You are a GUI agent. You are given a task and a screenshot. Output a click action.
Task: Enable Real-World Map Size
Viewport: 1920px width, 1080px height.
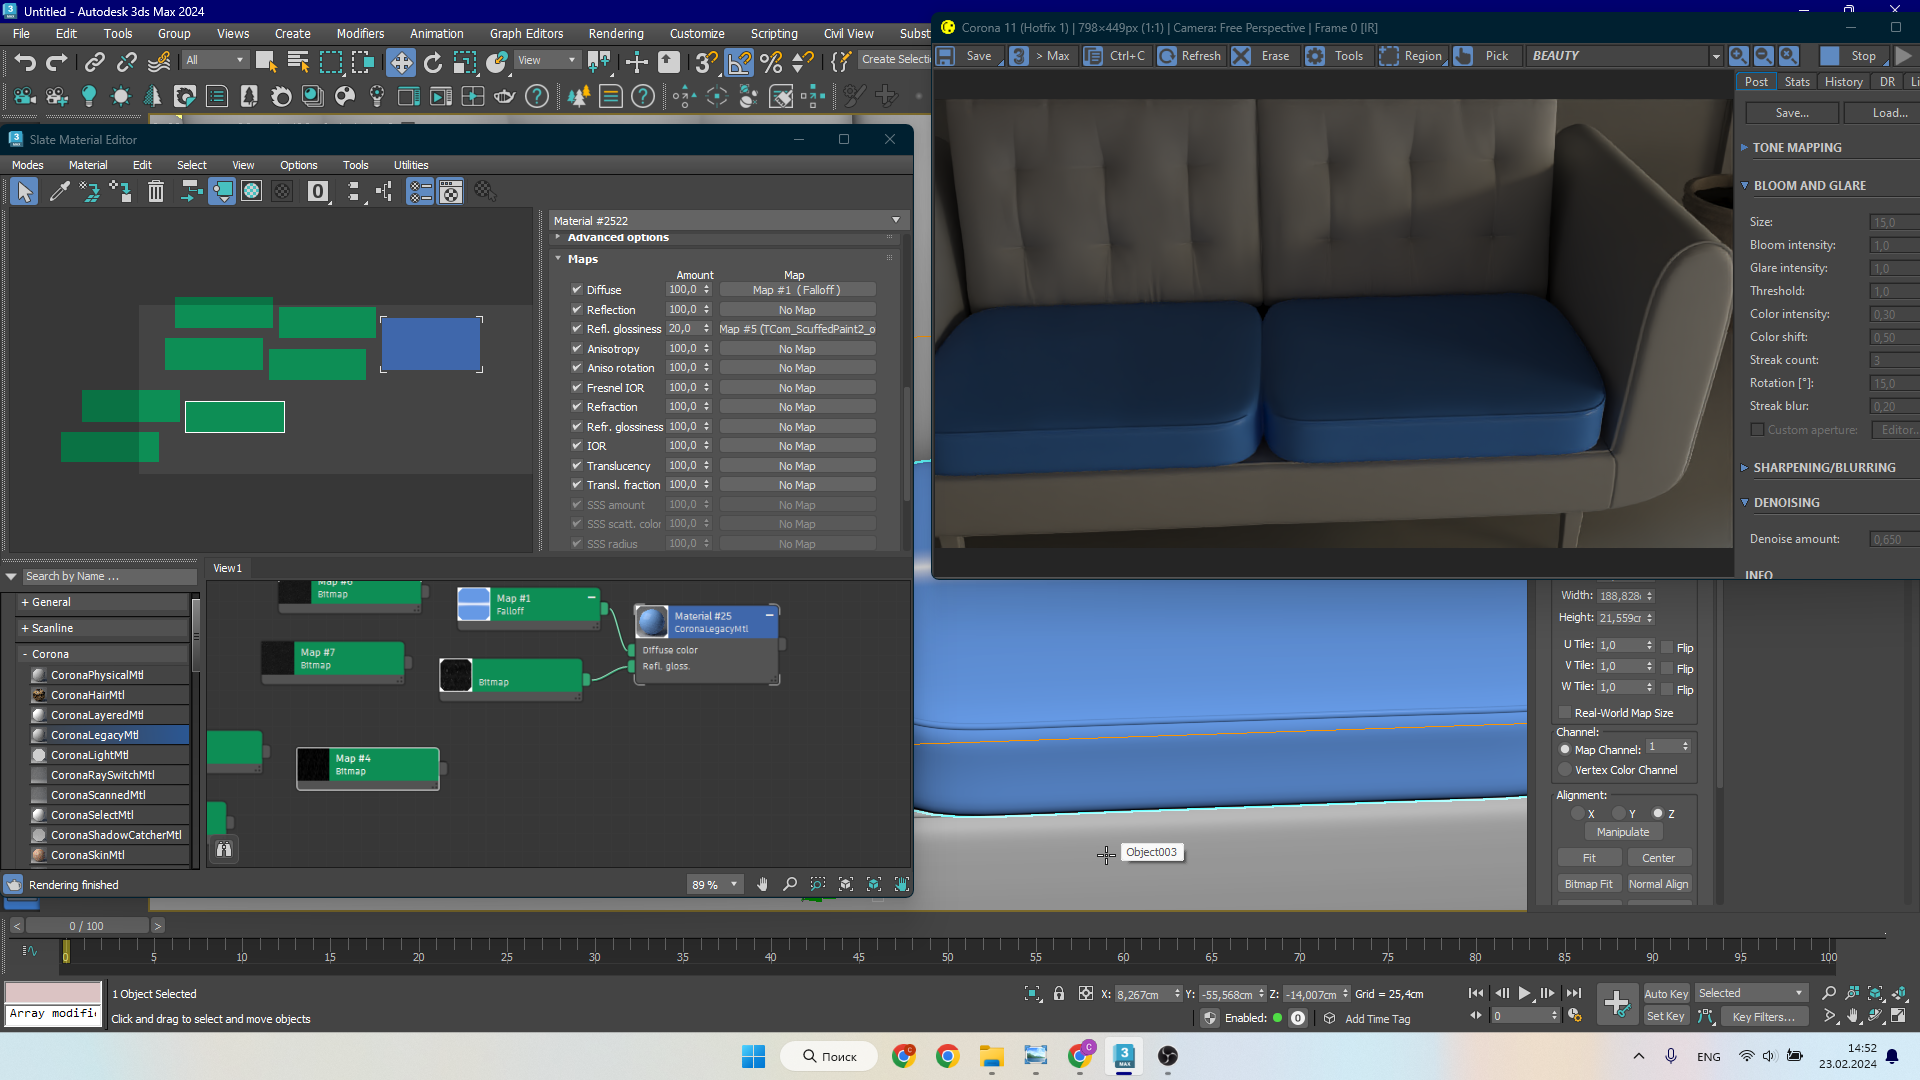(1565, 713)
